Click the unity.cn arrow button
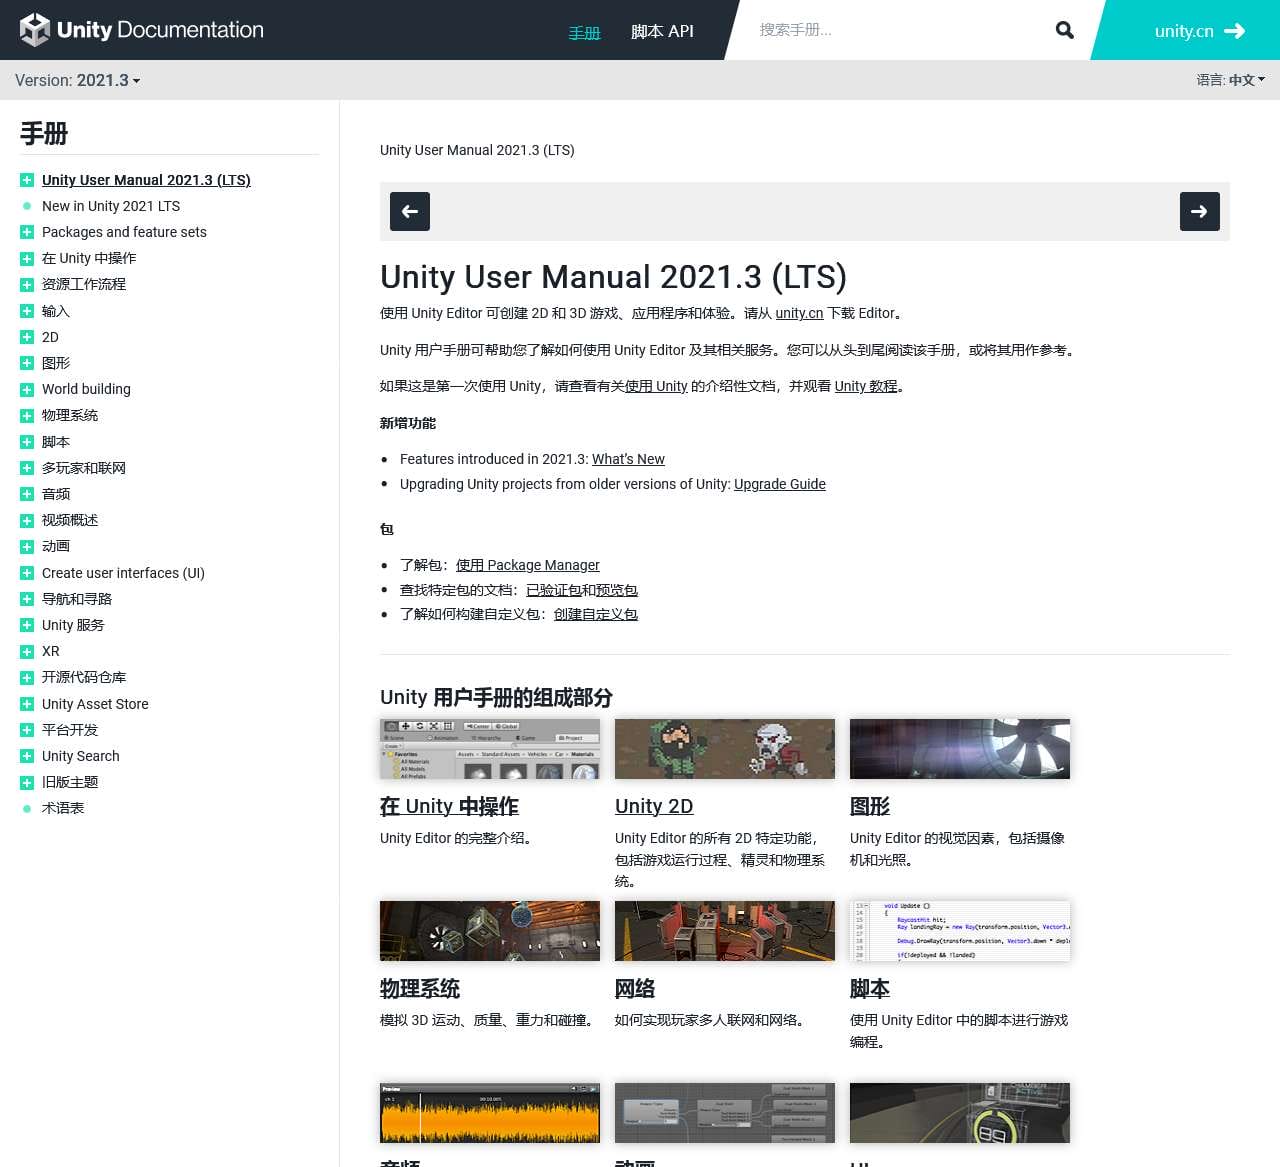 1199,31
